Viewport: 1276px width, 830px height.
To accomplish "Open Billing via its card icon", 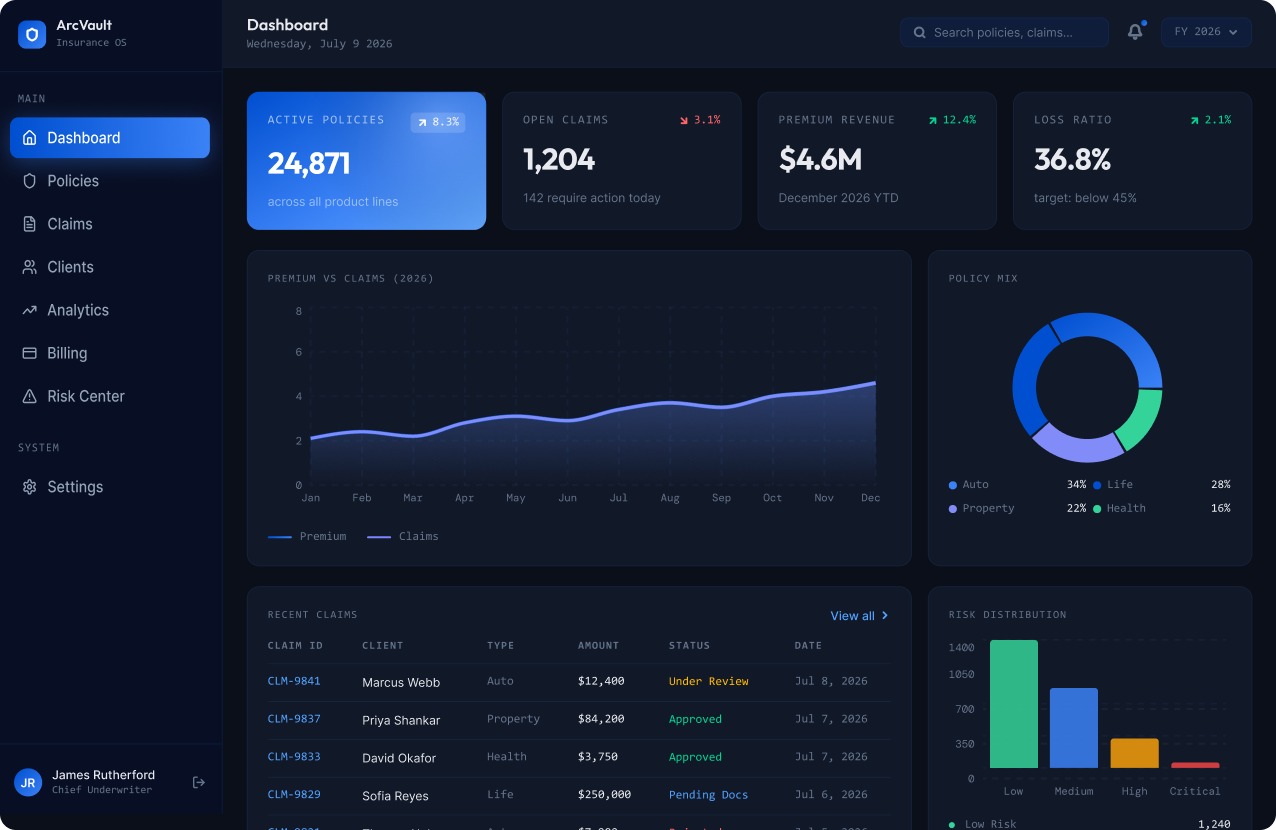I will coord(29,353).
